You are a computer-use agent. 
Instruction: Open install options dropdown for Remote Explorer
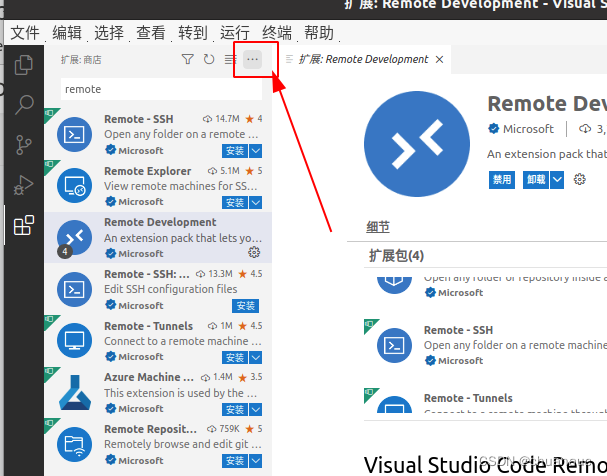pyautogui.click(x=255, y=202)
